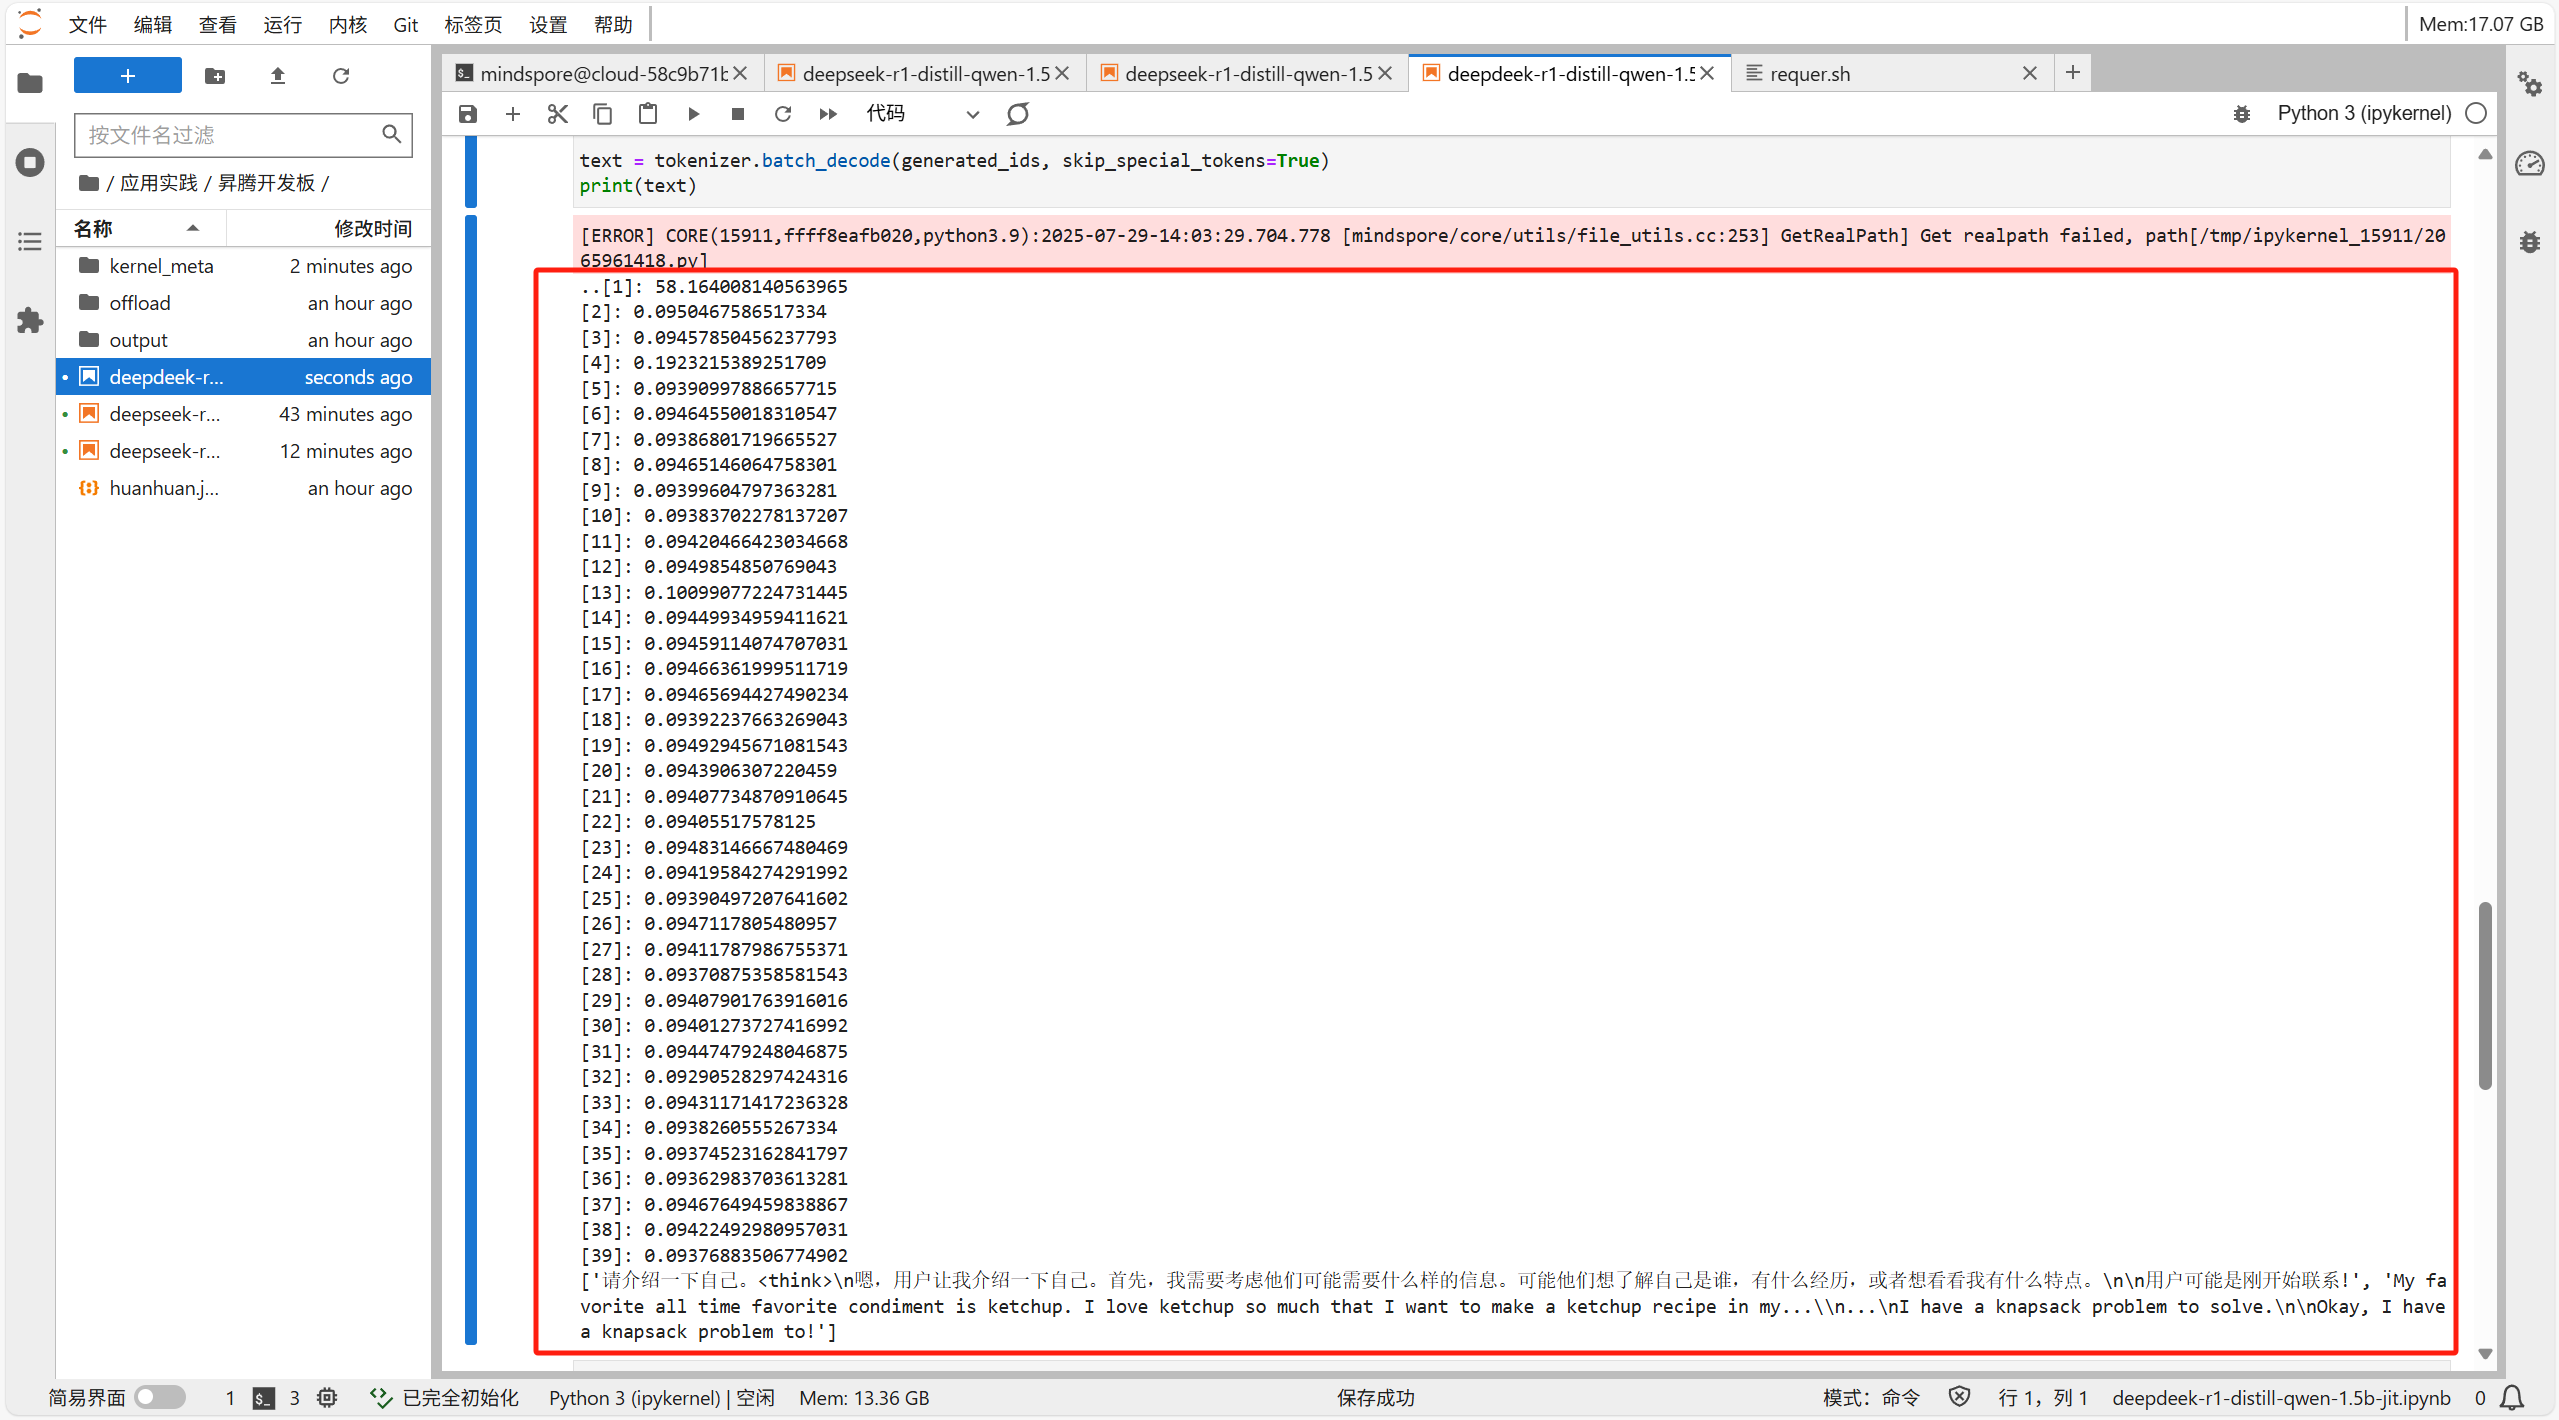Click the blue new launcher plus button
Screen dimensions: 2559x1420
point(128,76)
